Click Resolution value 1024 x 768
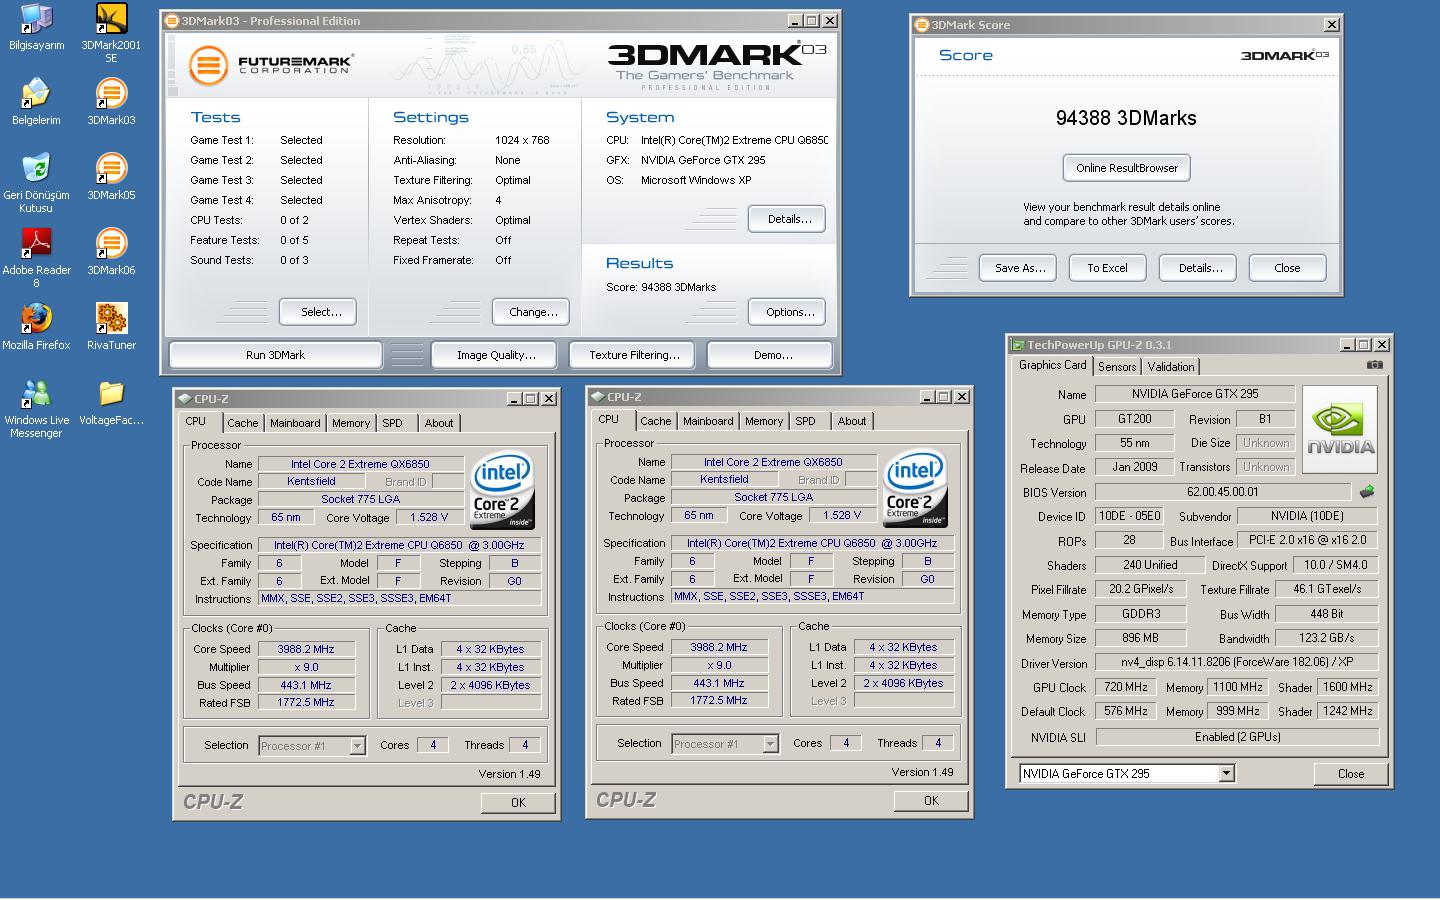The image size is (1440, 900). point(522,140)
